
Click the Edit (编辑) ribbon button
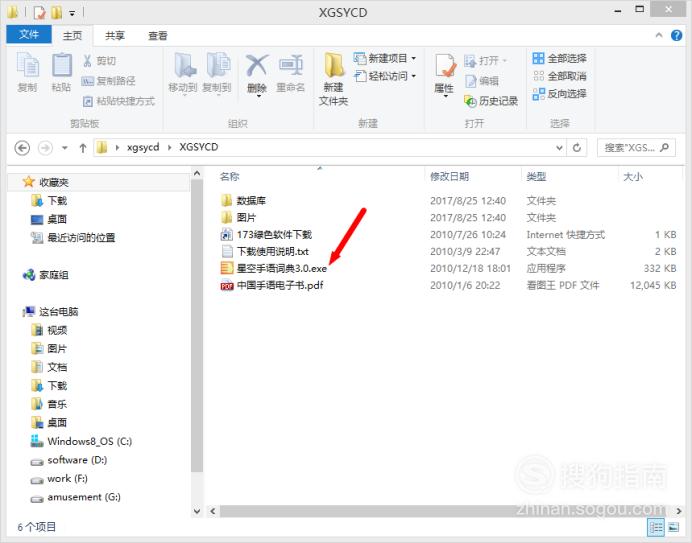pyautogui.click(x=482, y=81)
